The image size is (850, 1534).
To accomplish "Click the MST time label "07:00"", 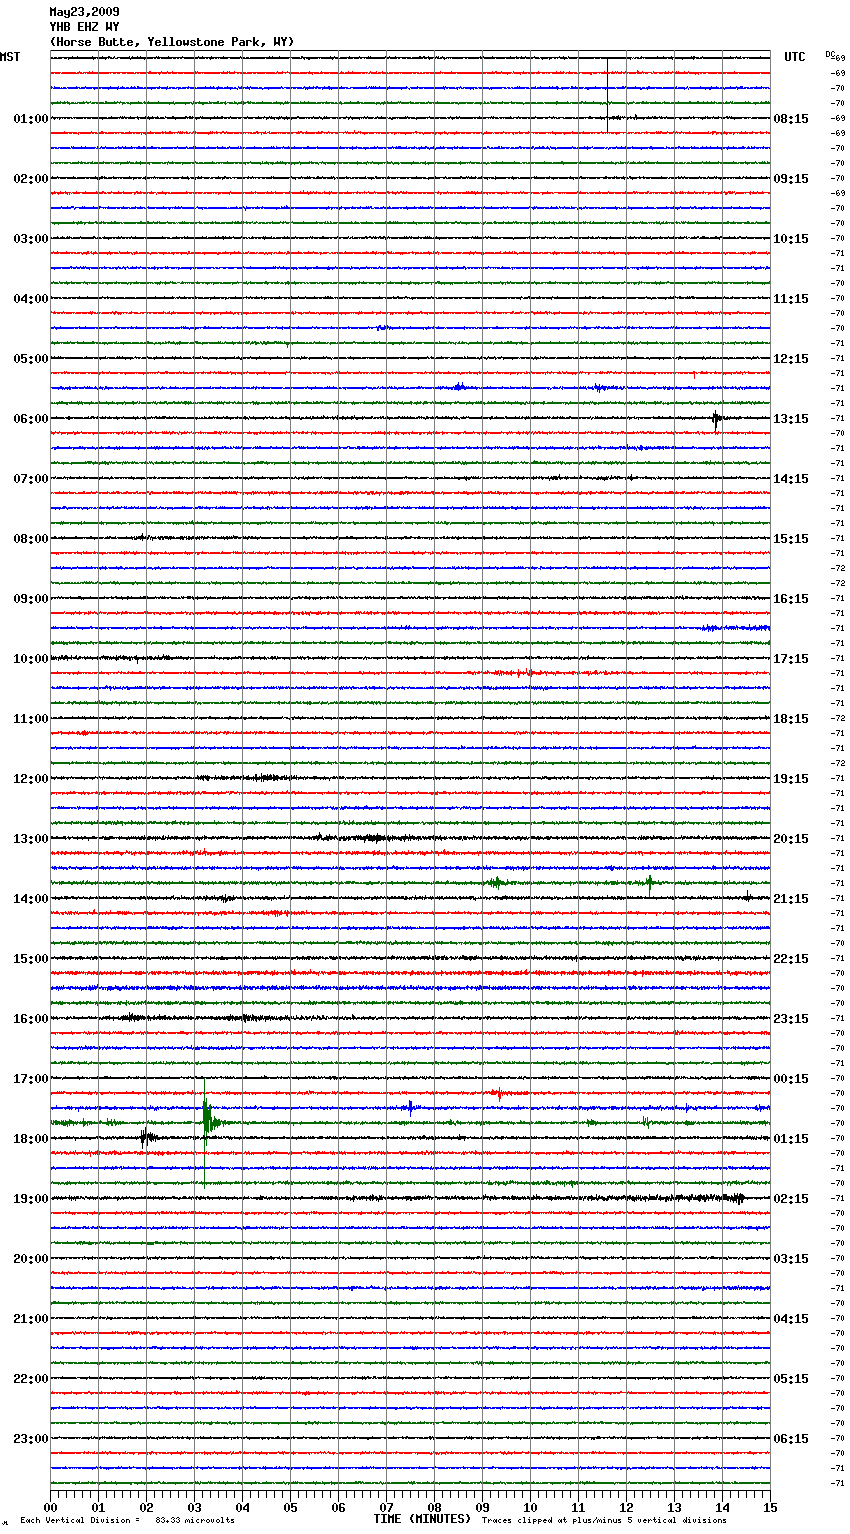I will pyautogui.click(x=31, y=479).
